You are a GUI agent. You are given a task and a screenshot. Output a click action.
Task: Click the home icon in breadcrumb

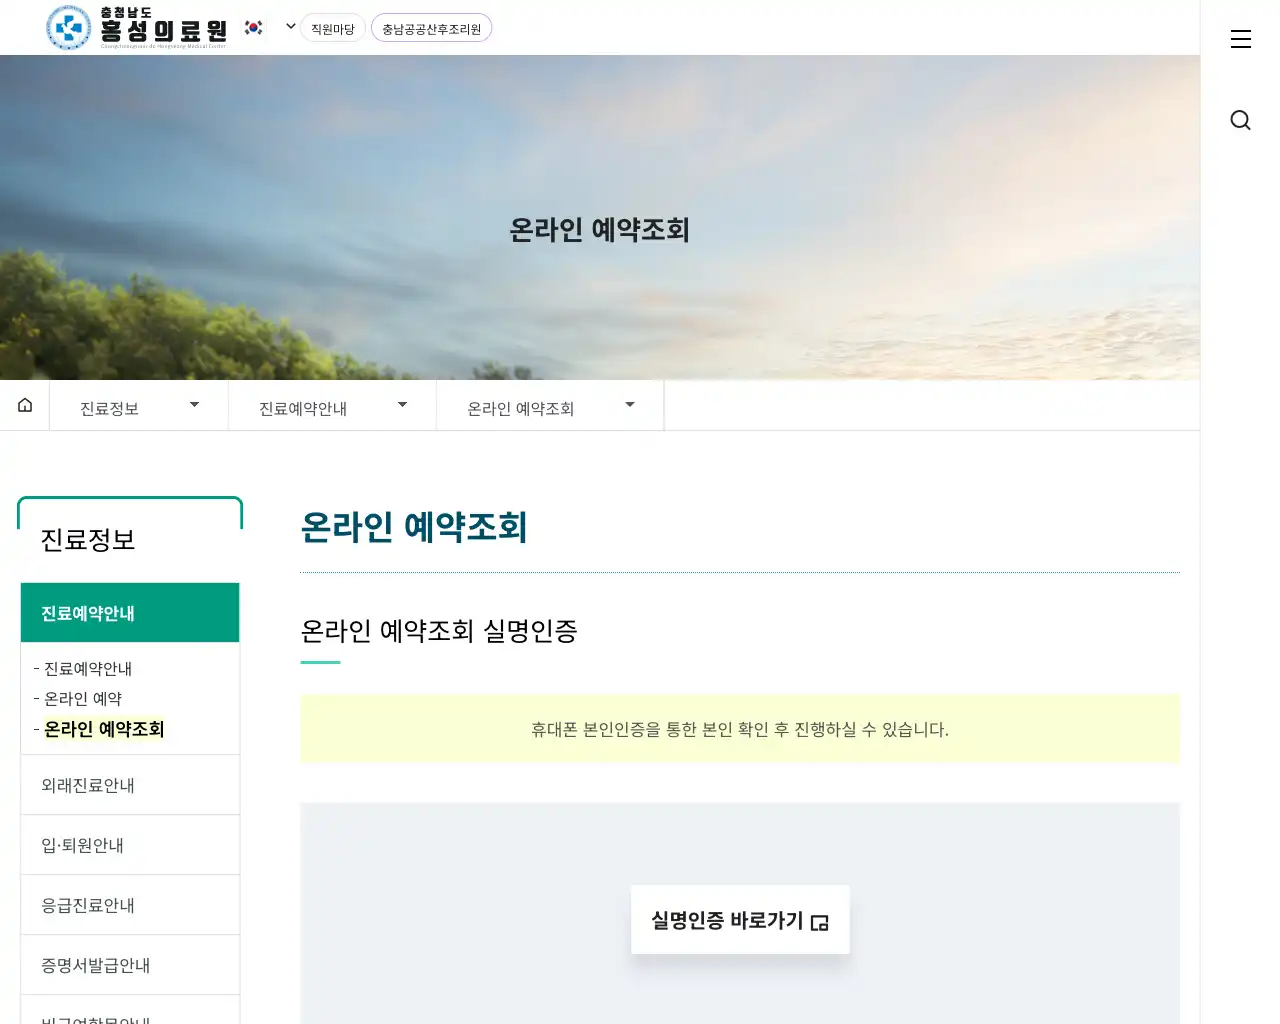pyautogui.click(x=25, y=405)
